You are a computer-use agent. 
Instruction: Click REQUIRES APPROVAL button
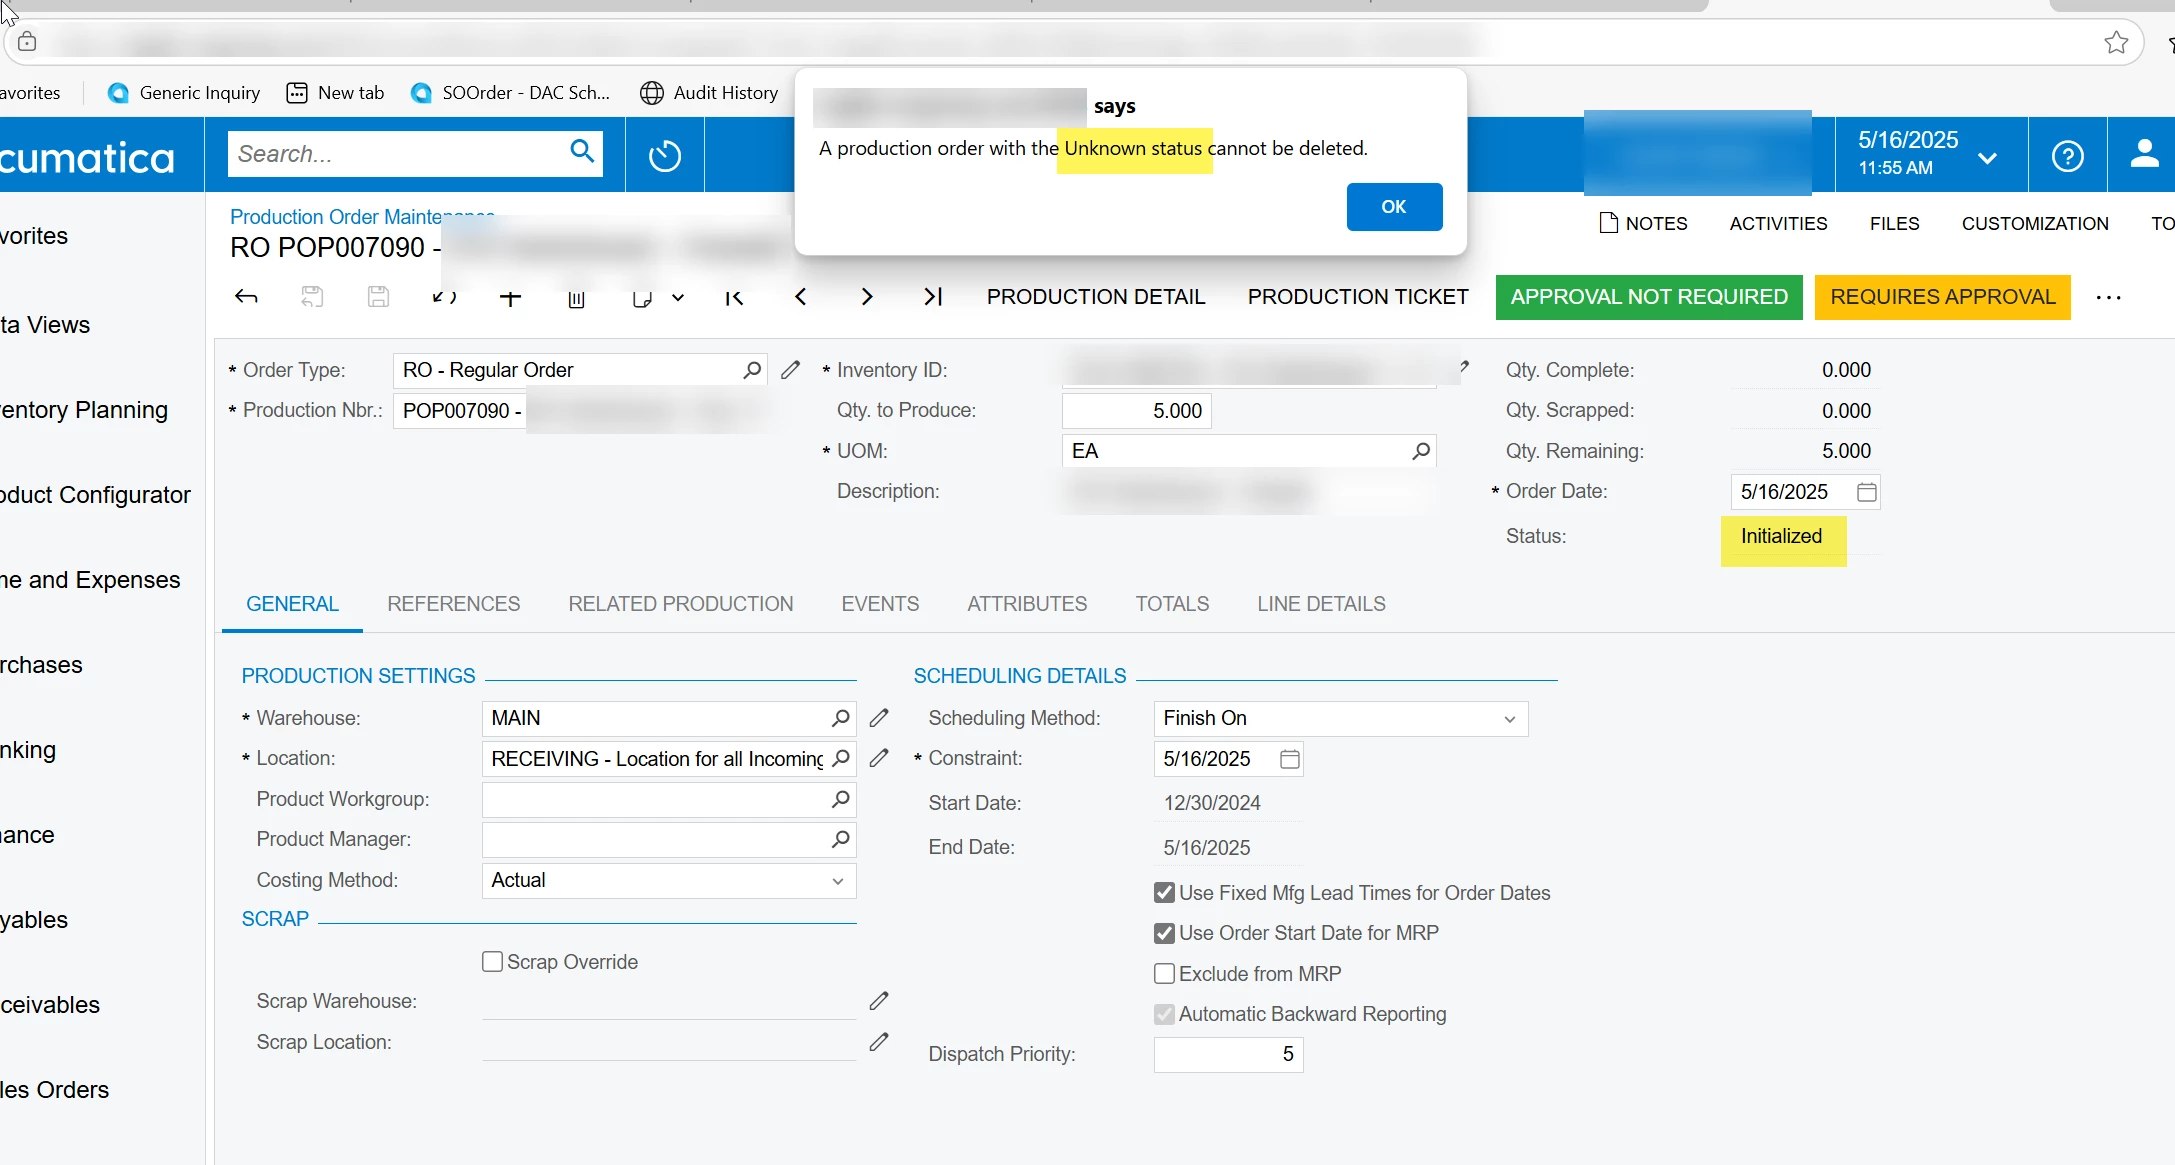pyautogui.click(x=1942, y=297)
